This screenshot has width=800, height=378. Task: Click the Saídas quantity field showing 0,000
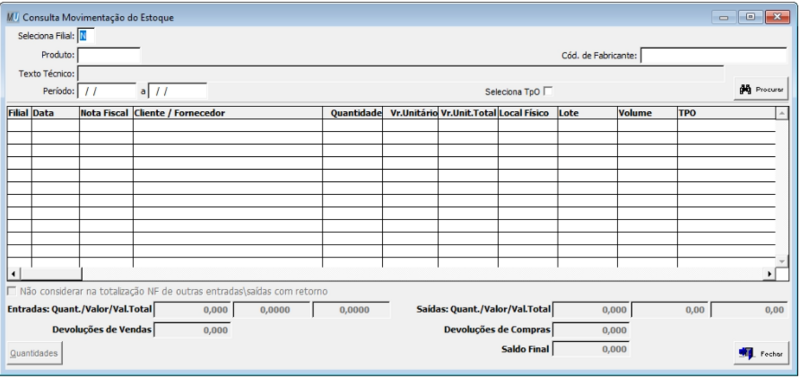591,310
